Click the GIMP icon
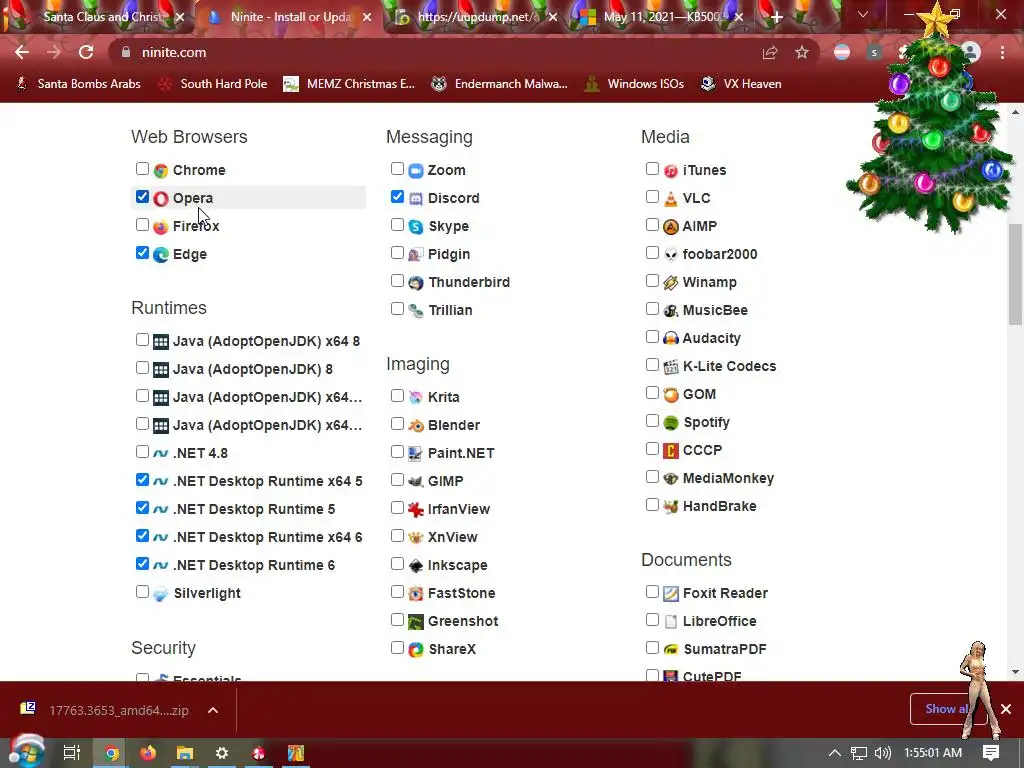 pyautogui.click(x=416, y=481)
